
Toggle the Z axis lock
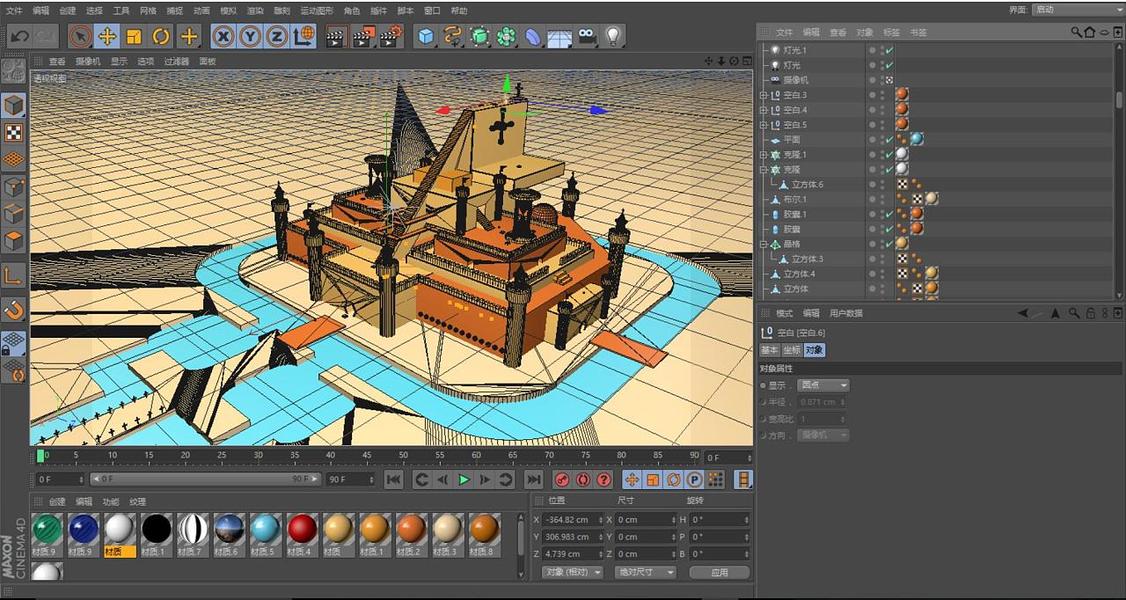coord(276,37)
